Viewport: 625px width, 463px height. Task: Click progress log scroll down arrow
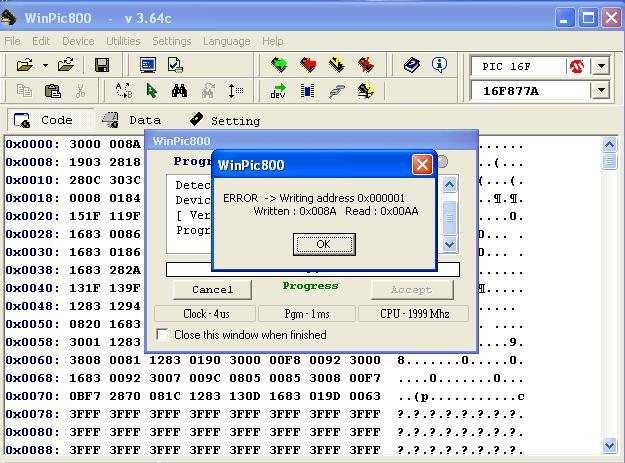(449, 244)
